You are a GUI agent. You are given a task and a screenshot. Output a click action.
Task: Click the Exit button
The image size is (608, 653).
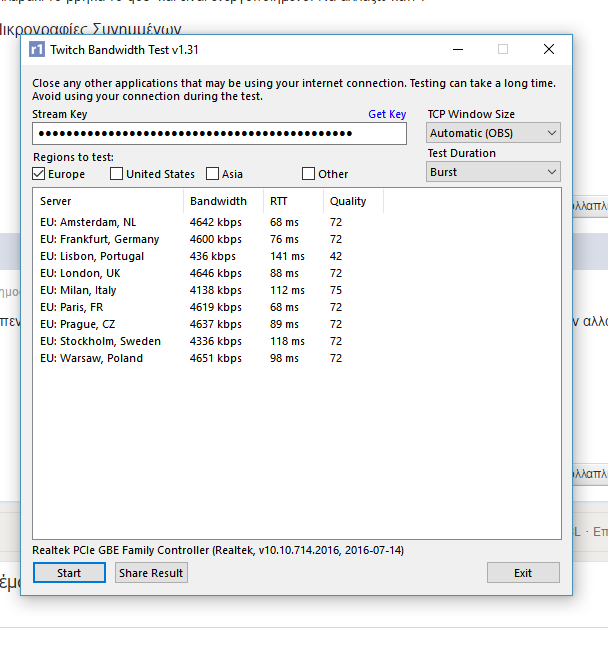523,573
